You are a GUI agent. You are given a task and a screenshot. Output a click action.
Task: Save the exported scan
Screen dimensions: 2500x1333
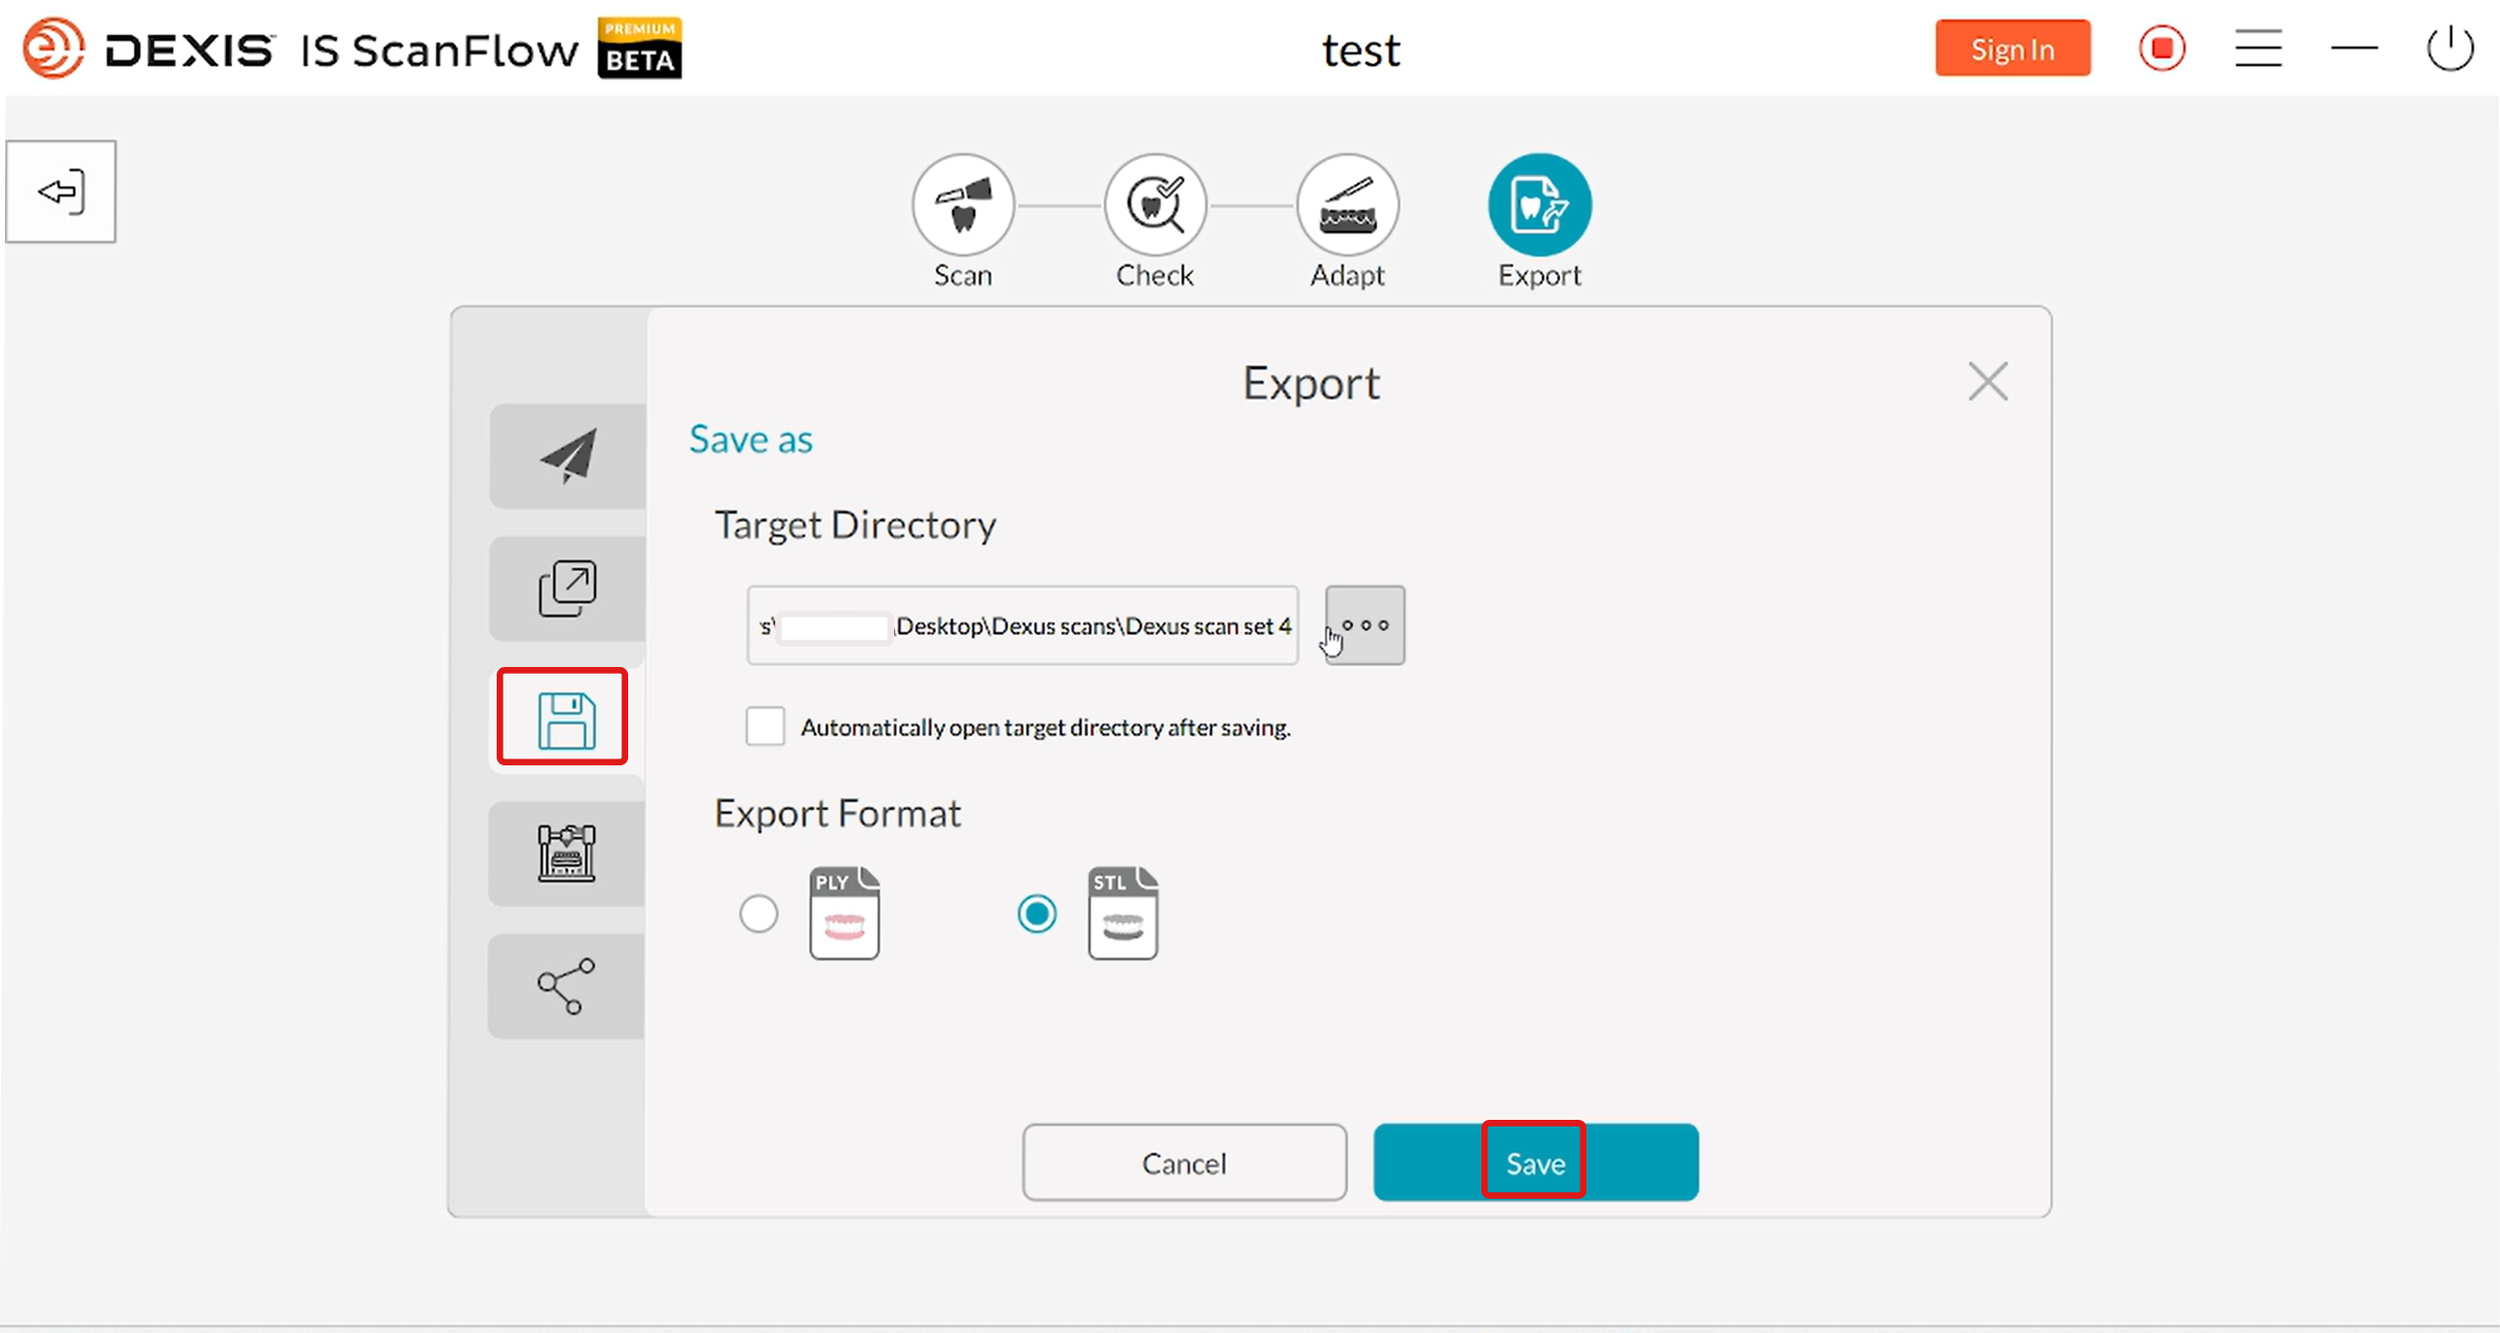1534,1162
